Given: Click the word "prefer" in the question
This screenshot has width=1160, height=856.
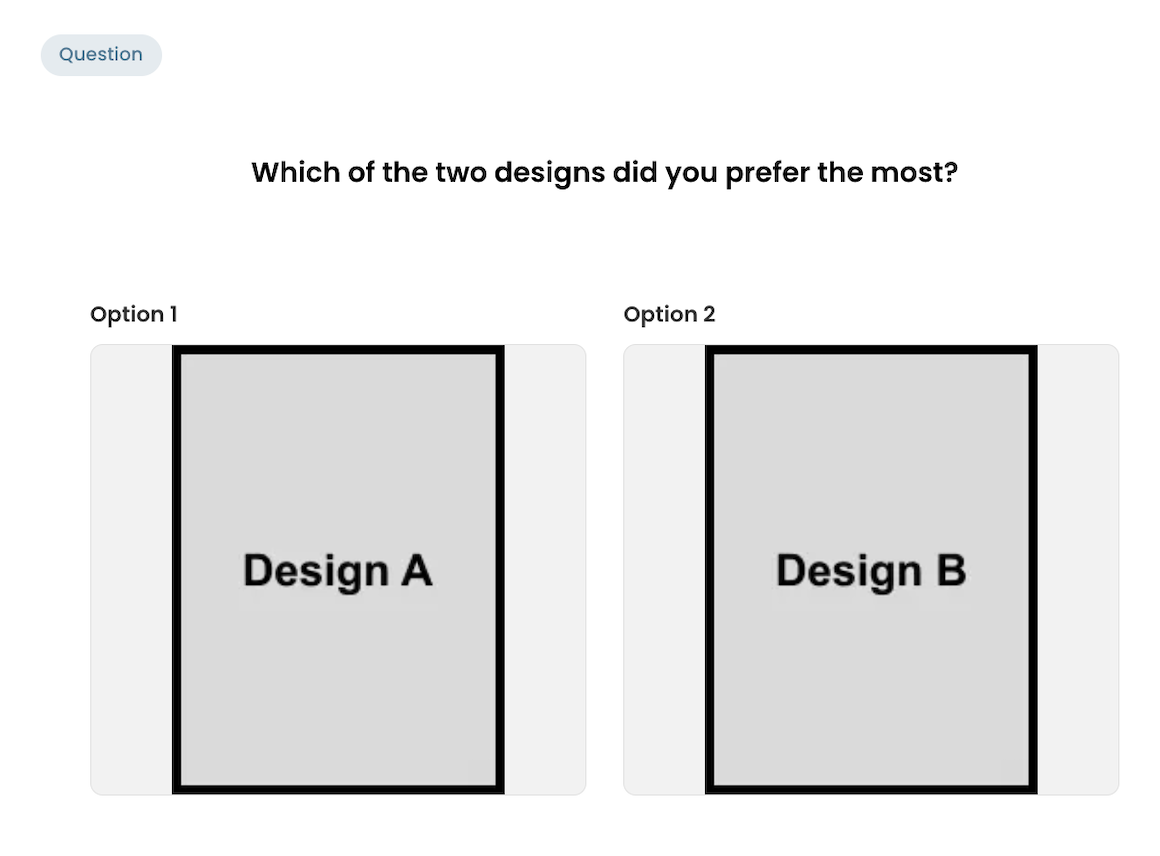Looking at the screenshot, I should coord(767,173).
